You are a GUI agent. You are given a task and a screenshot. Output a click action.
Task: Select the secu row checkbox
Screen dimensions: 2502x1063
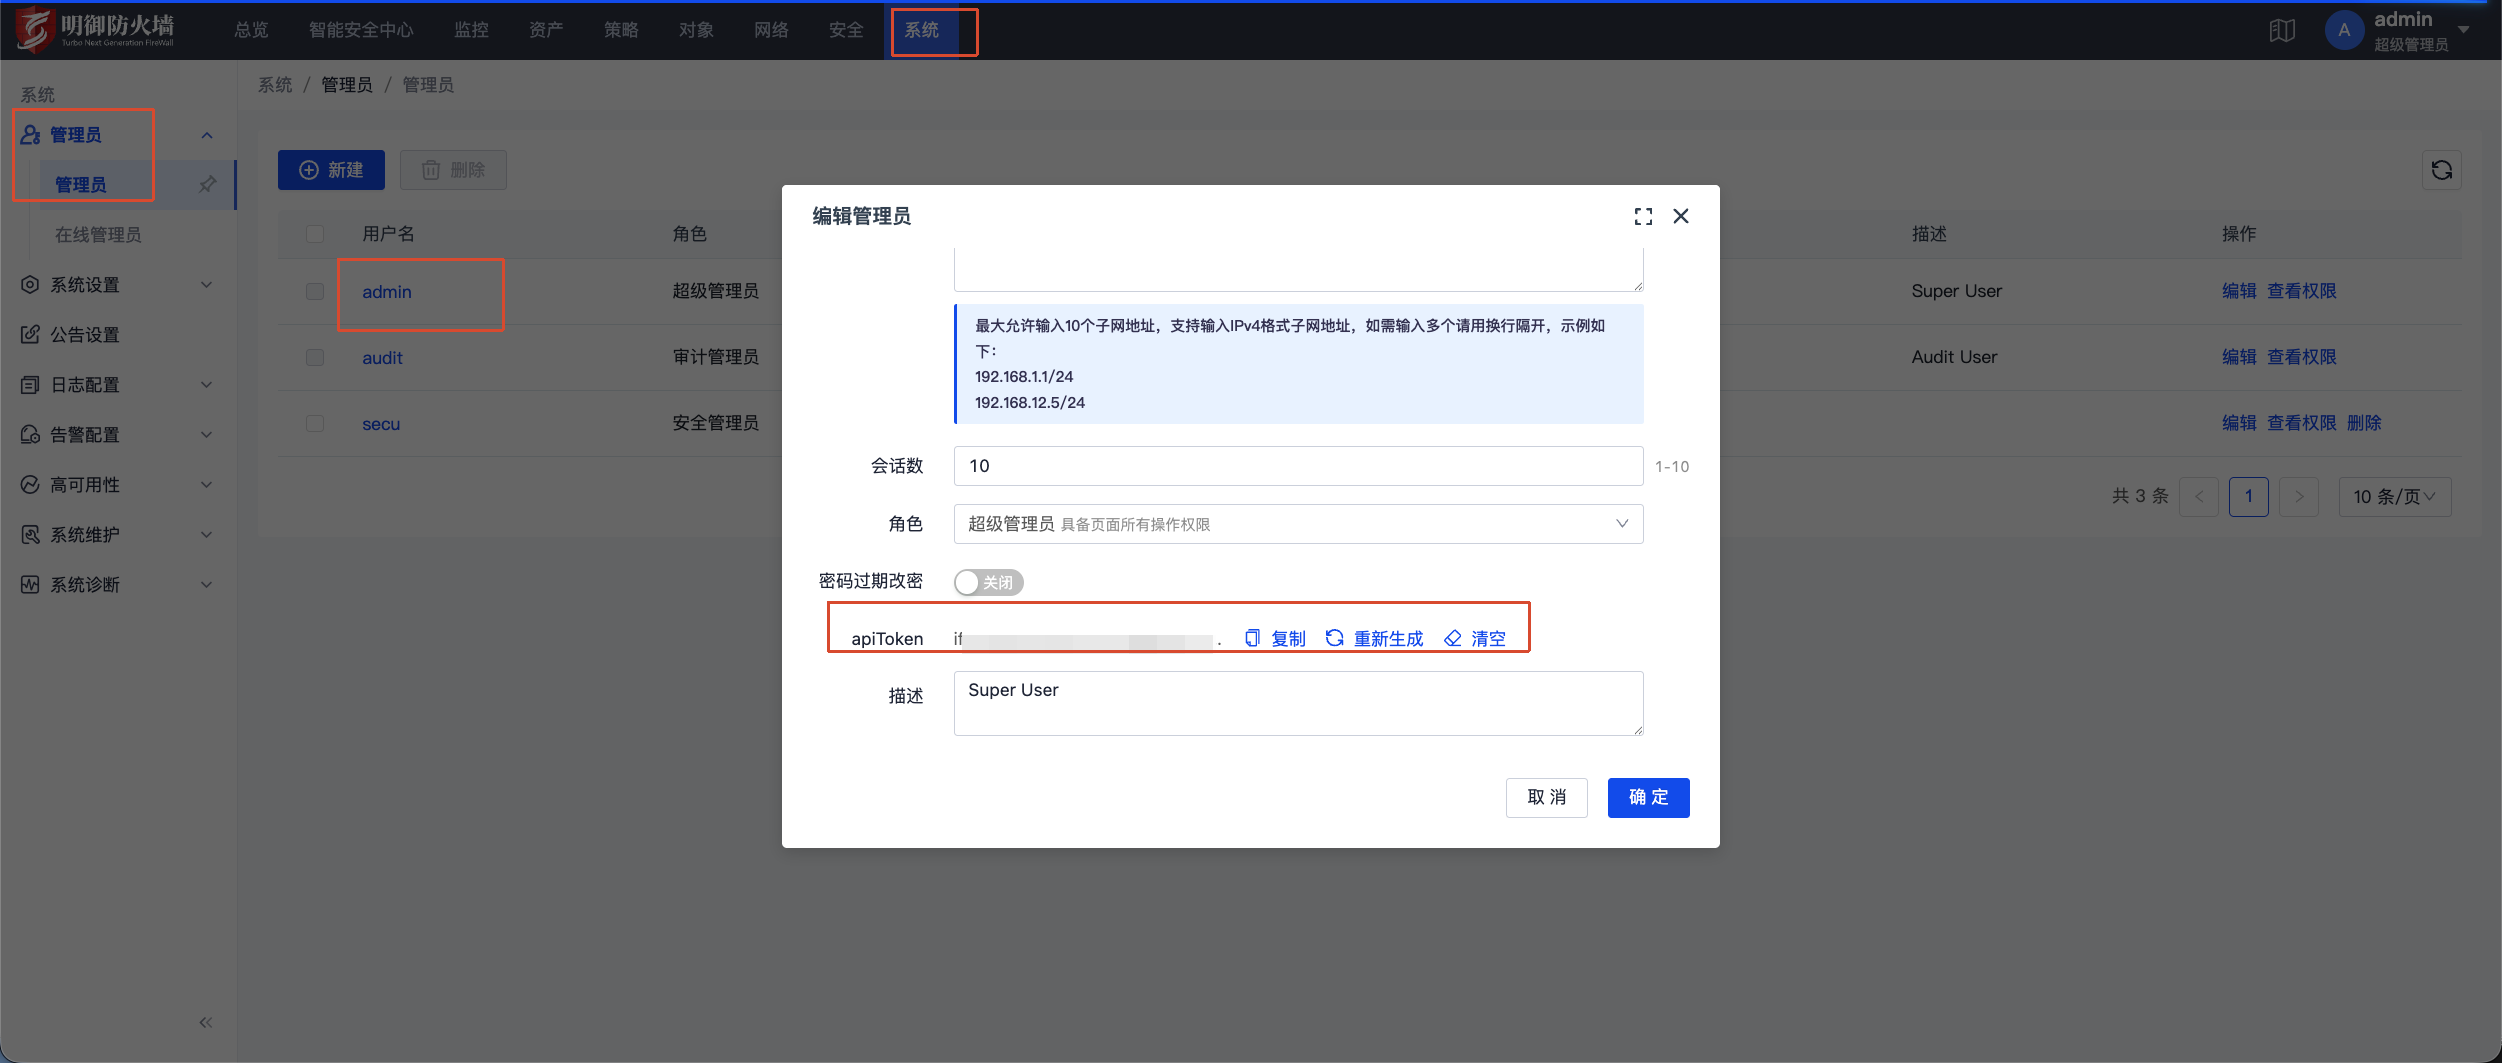coord(315,423)
